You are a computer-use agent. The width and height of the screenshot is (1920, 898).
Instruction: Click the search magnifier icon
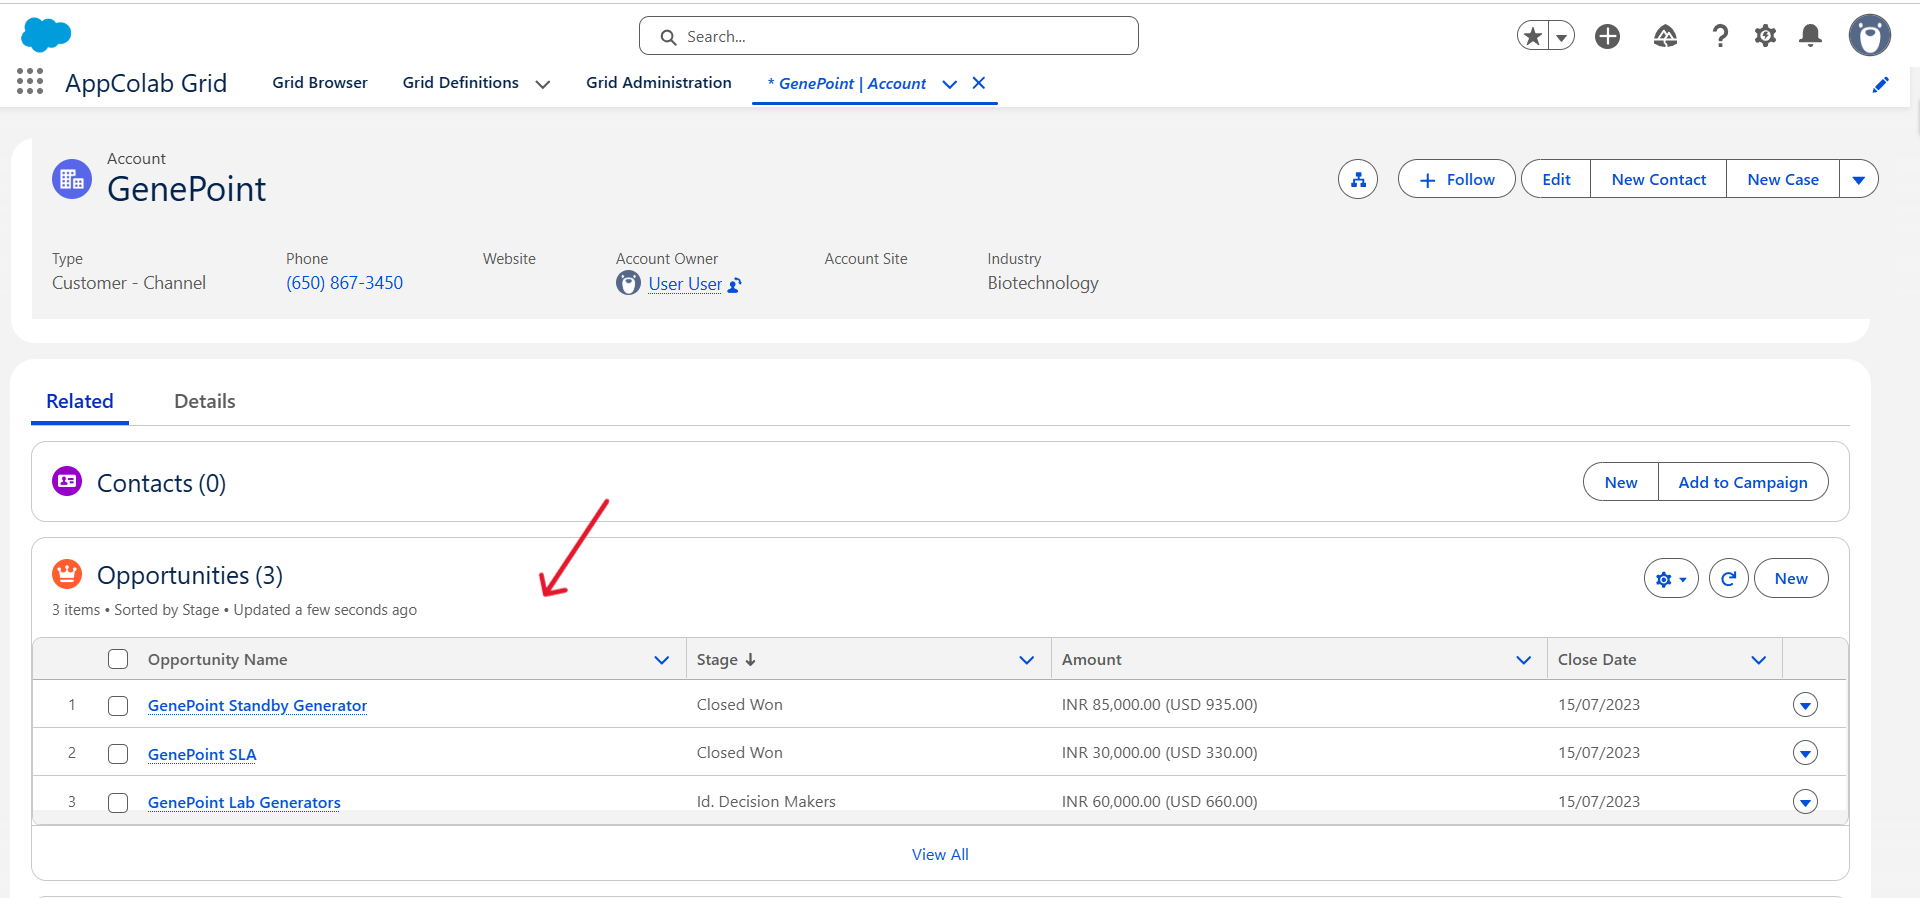(668, 37)
